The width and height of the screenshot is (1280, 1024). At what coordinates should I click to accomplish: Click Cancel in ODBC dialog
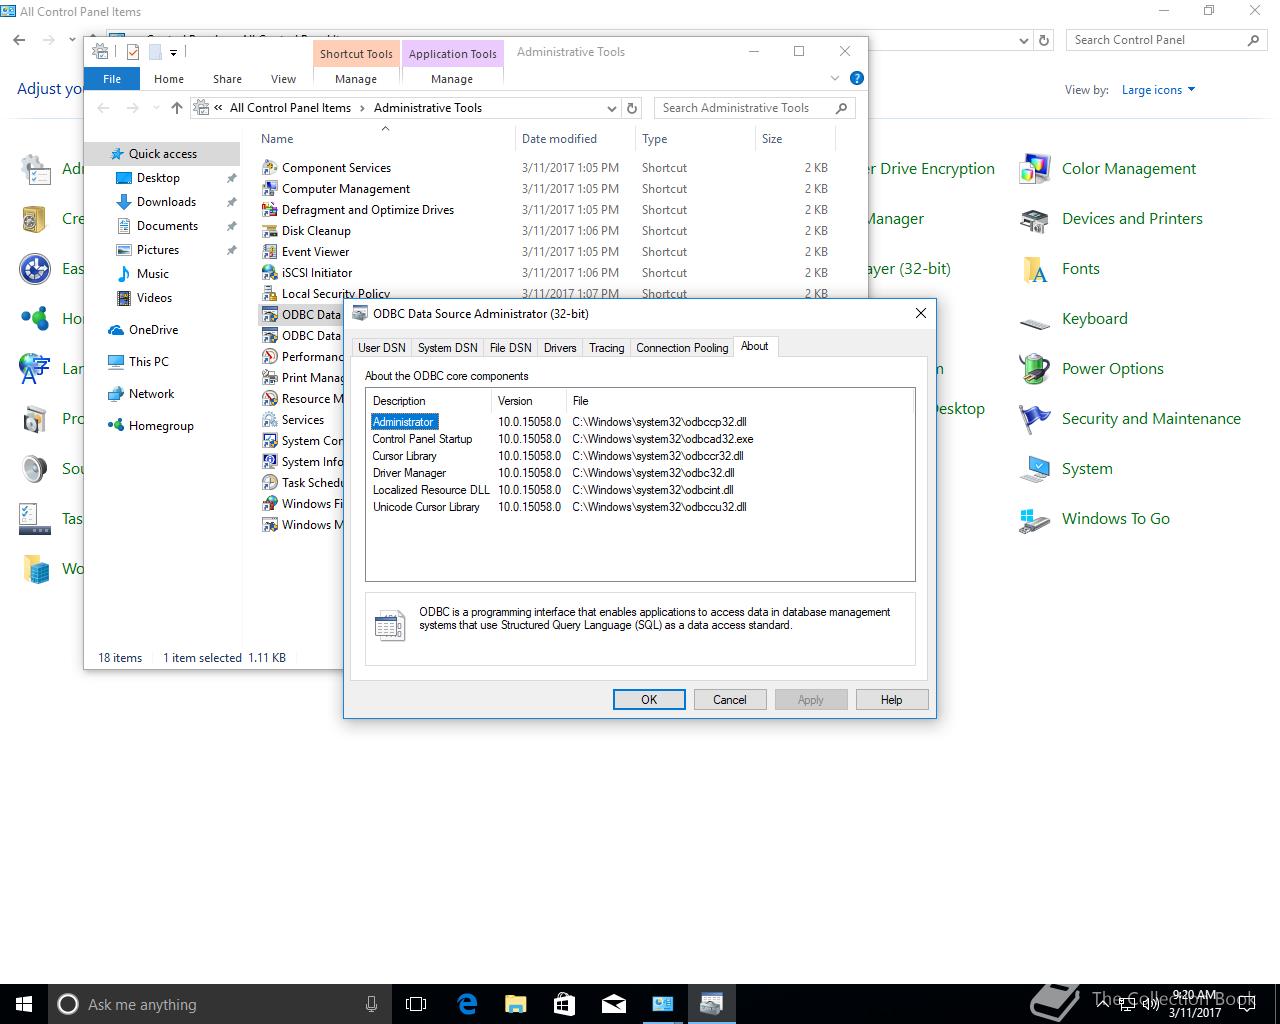730,700
